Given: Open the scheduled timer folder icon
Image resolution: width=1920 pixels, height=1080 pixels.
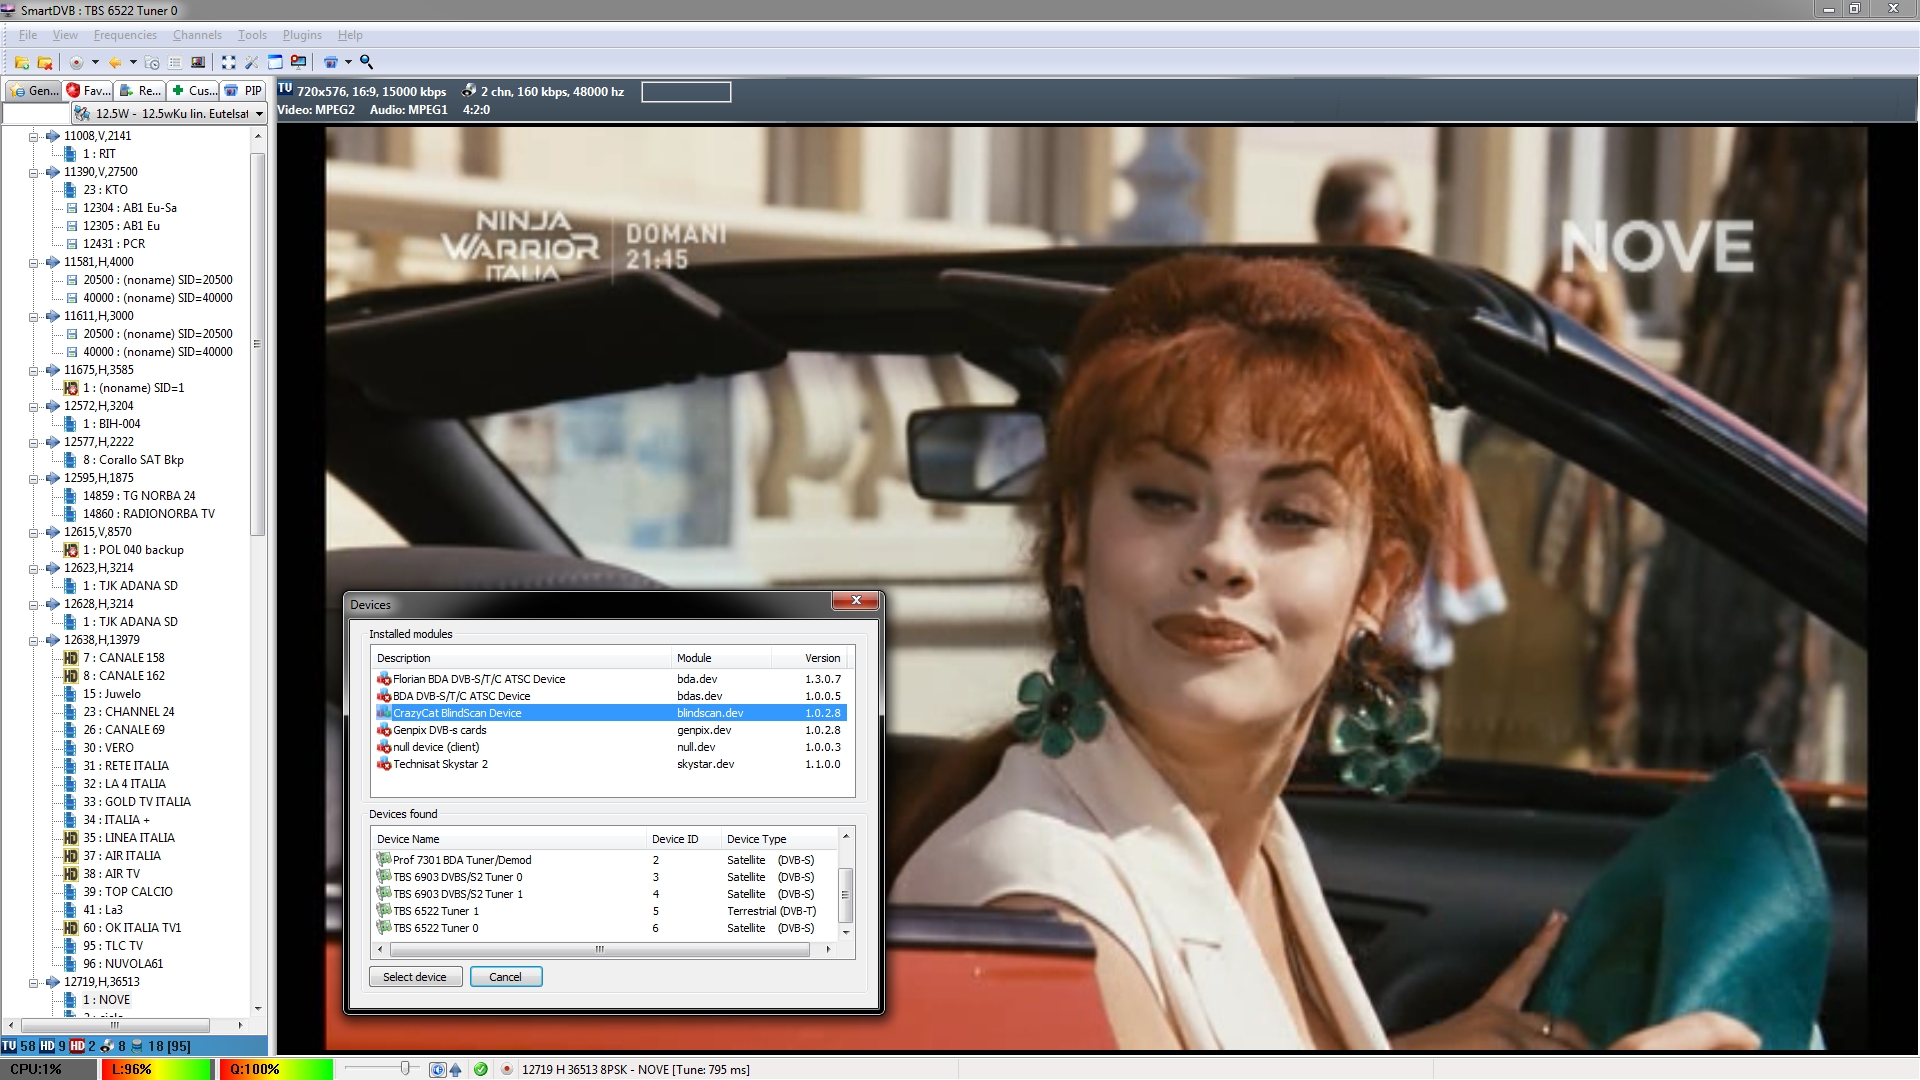Looking at the screenshot, I should [152, 62].
